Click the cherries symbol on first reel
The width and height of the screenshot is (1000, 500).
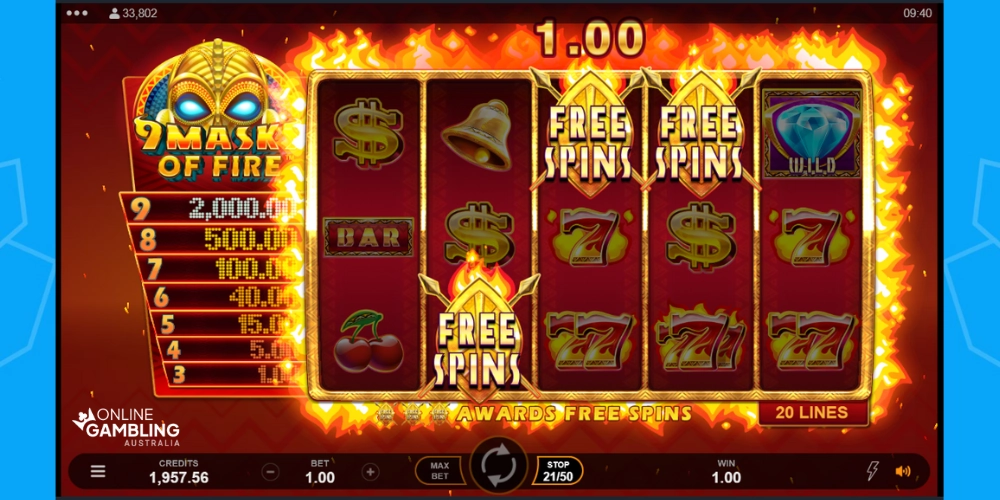[x=369, y=341]
